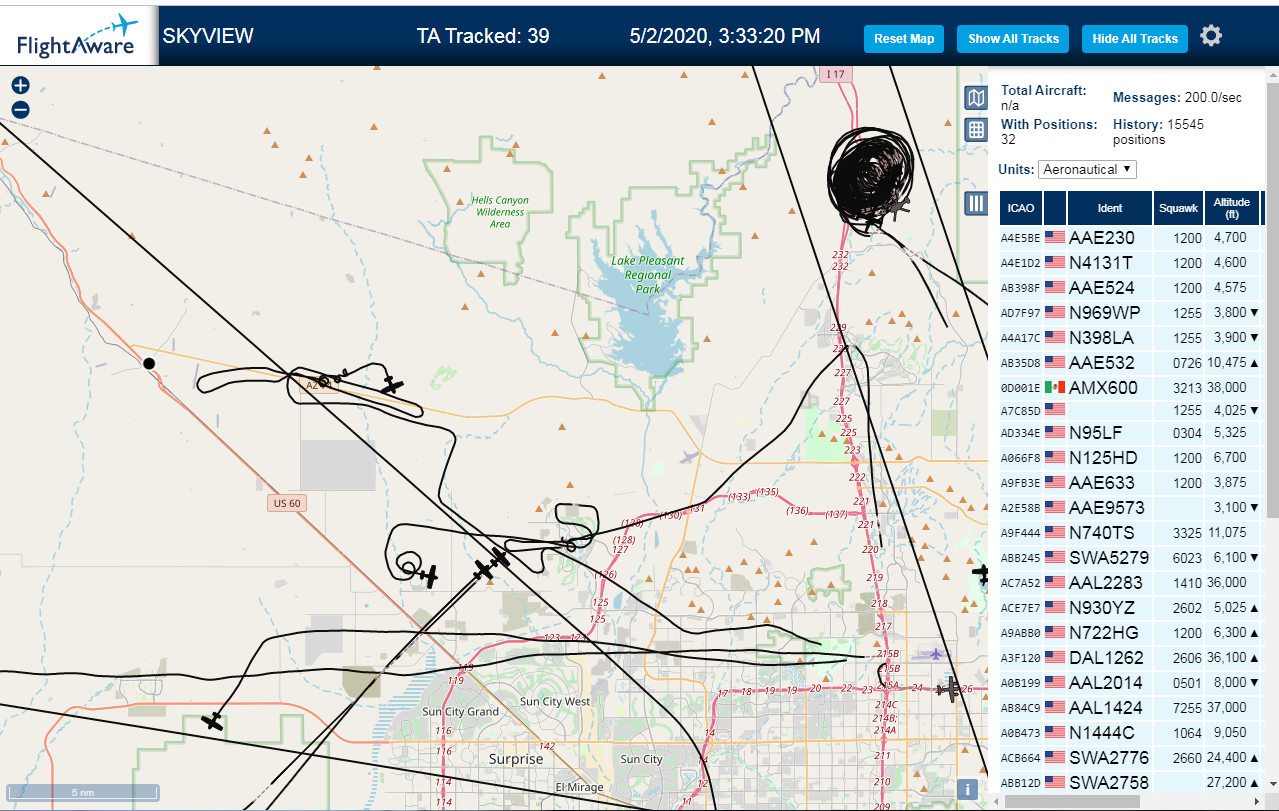Click the FlightAware logo
1279x811 pixels.
pos(78,36)
